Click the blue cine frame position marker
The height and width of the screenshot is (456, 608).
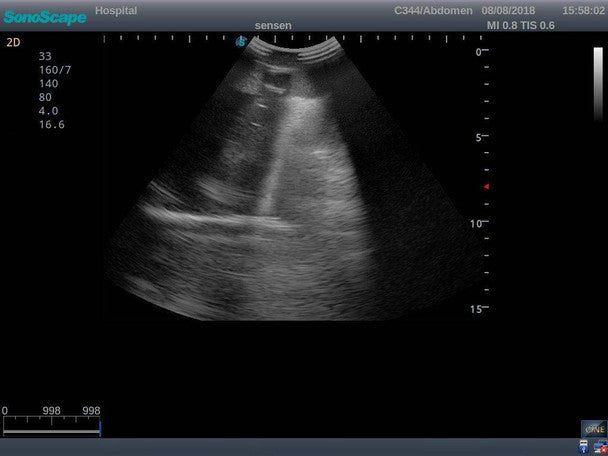[x=100, y=428]
